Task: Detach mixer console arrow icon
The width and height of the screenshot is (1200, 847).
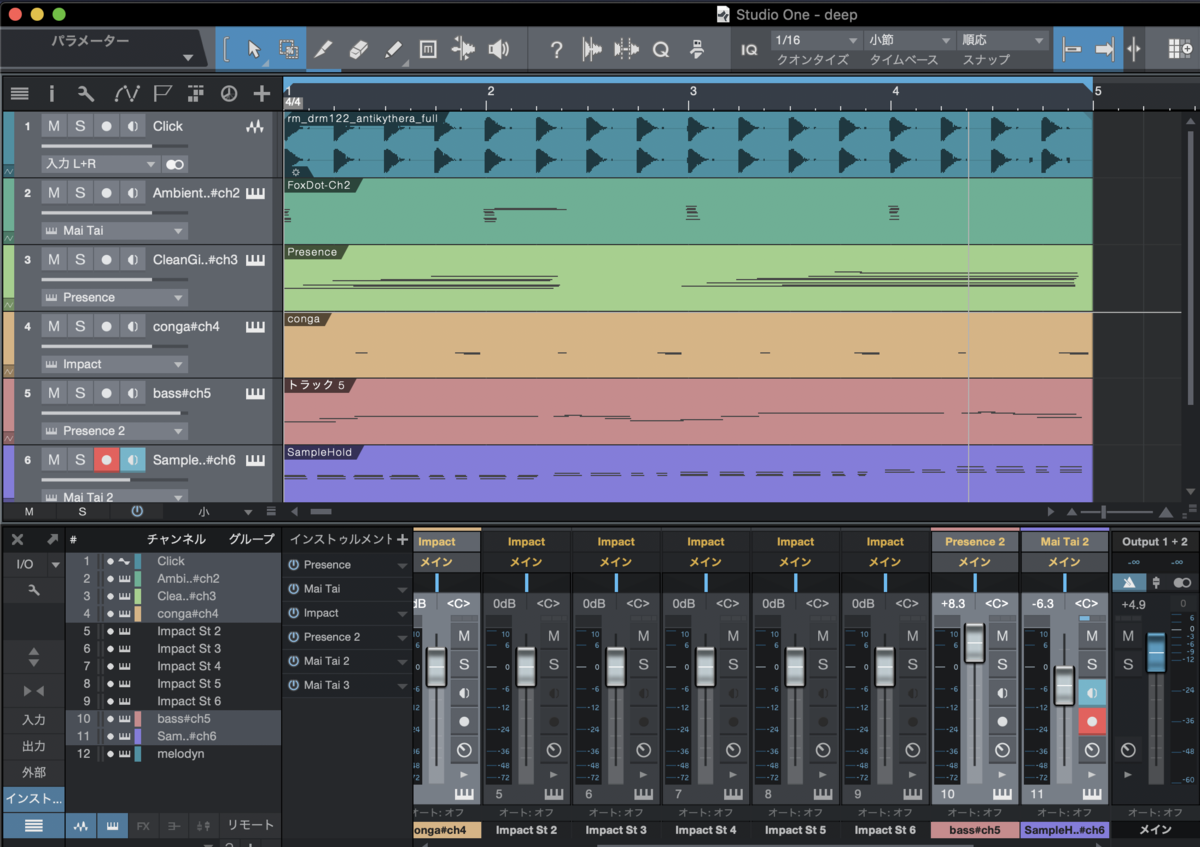Action: pos(52,539)
